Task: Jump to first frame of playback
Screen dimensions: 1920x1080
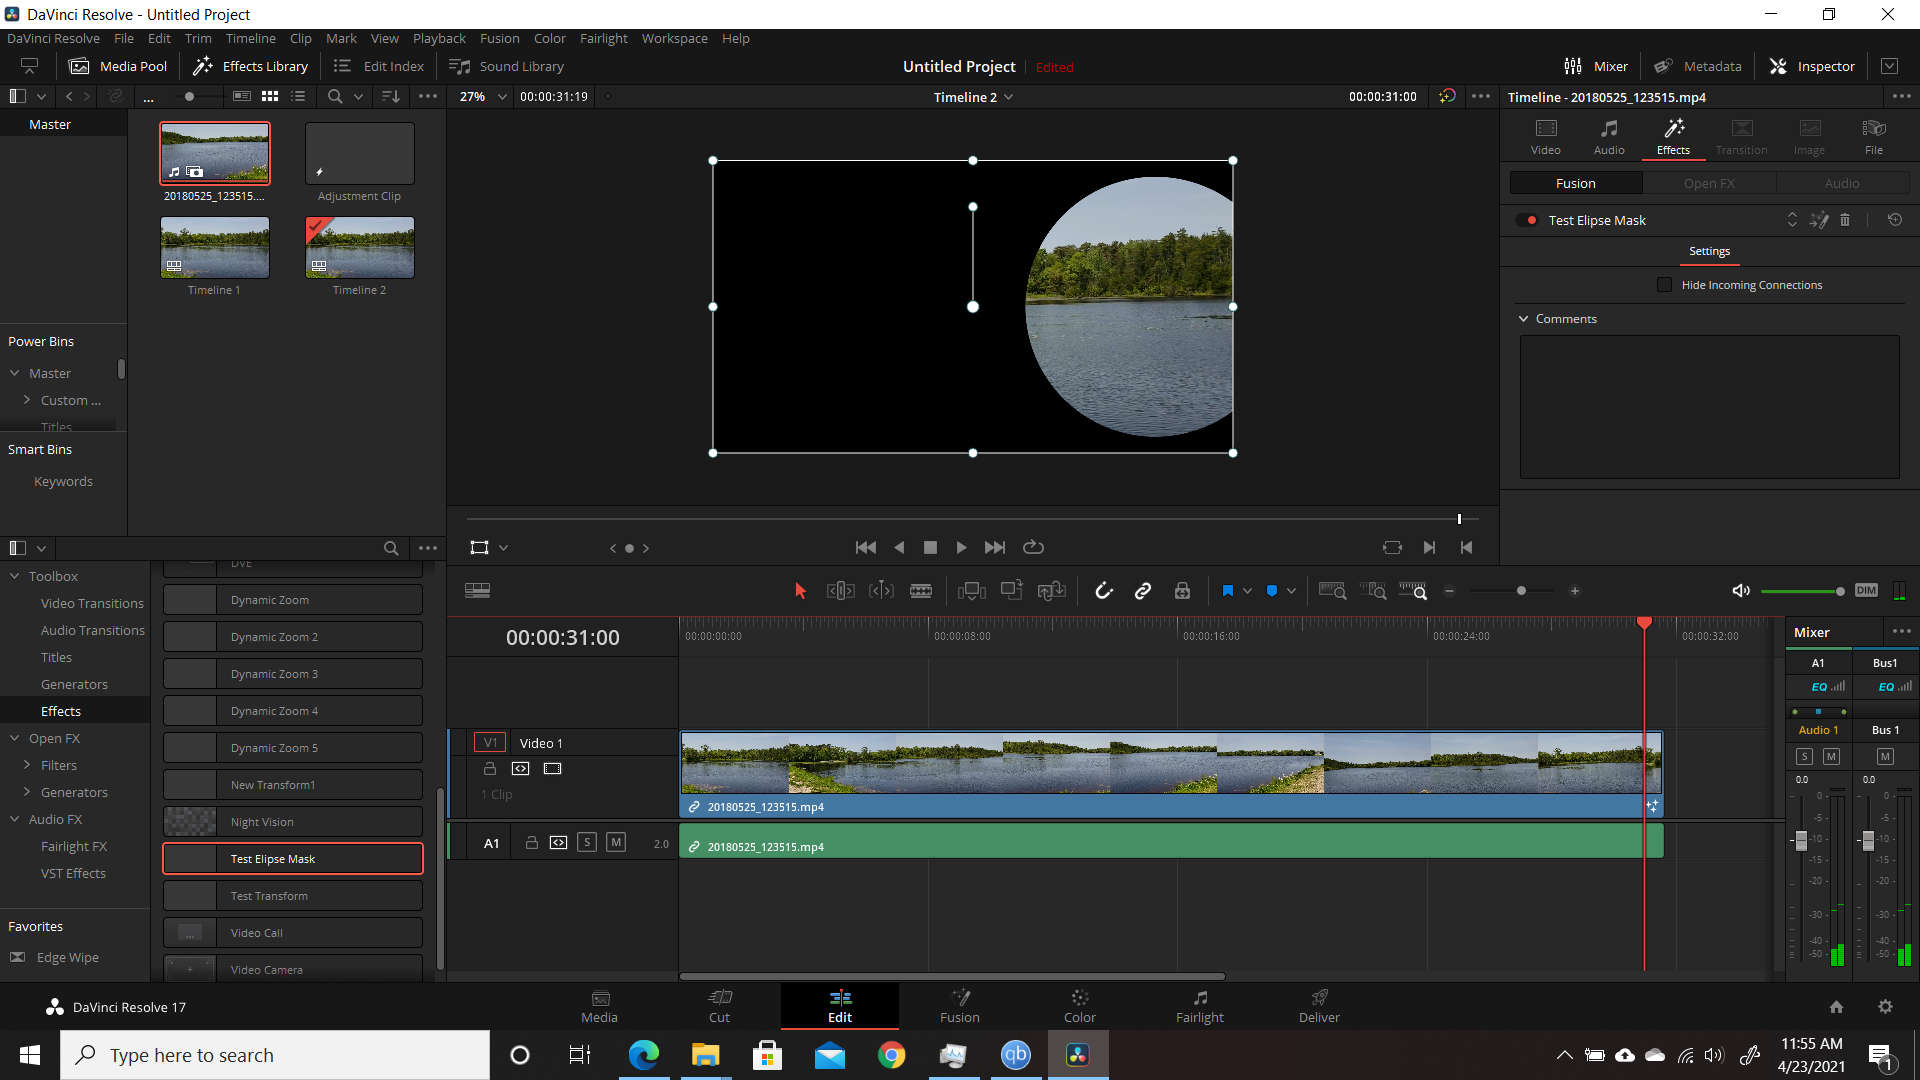Action: pyautogui.click(x=866, y=547)
